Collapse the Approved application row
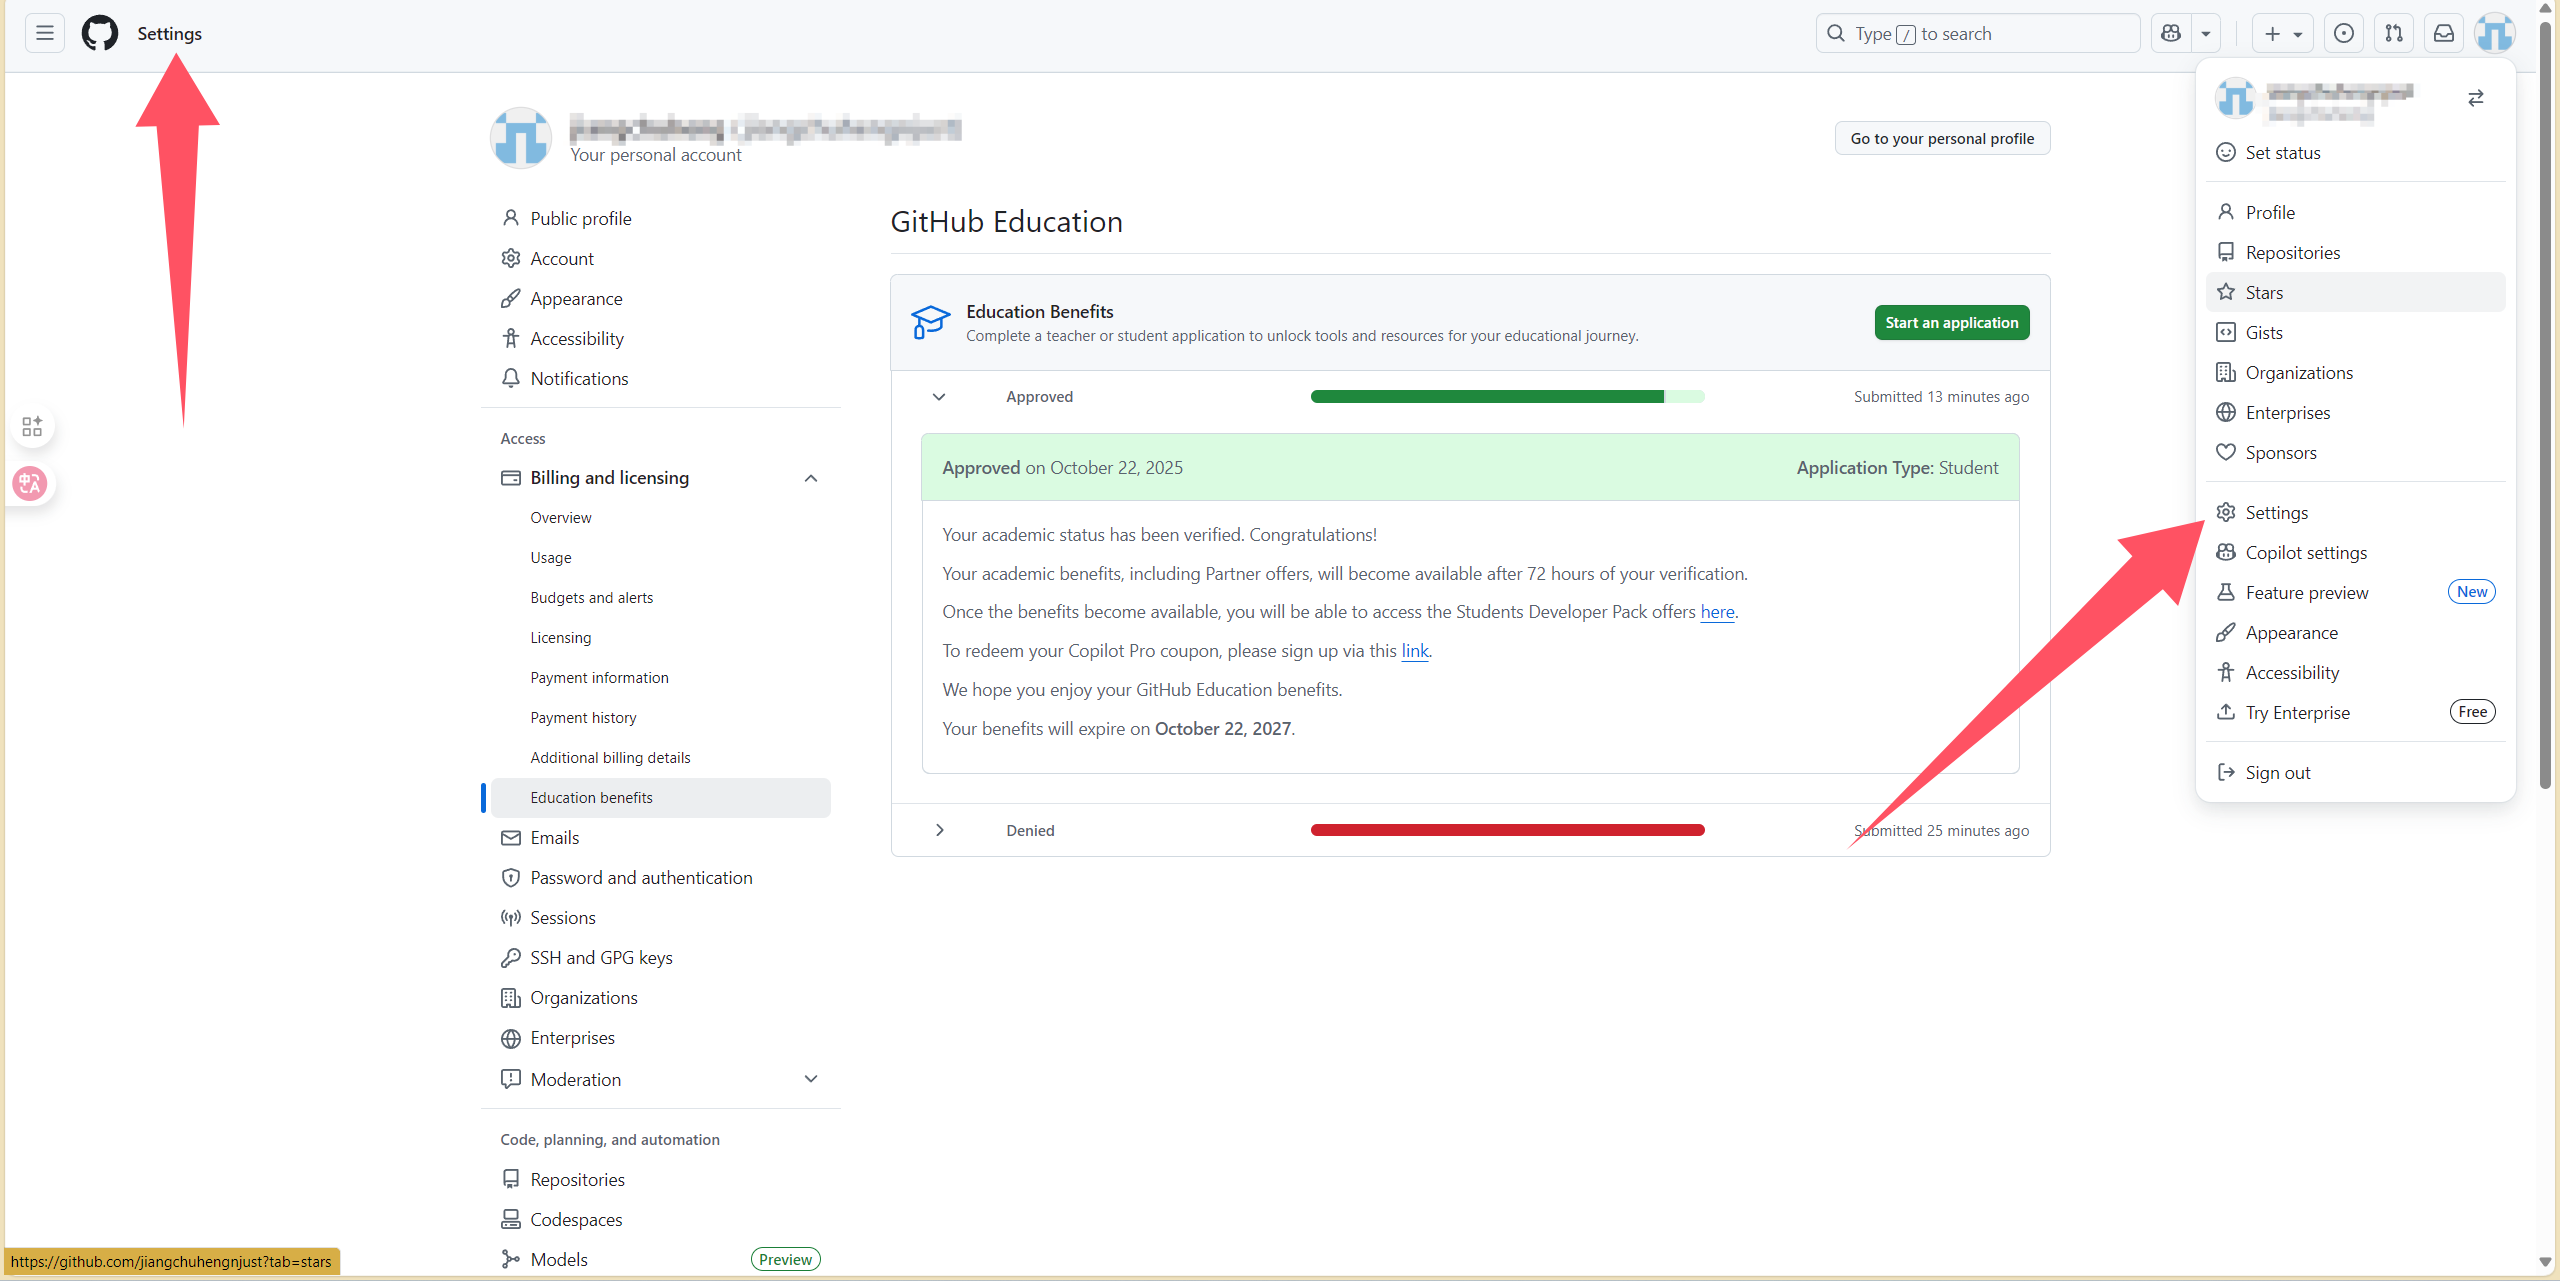 pyautogui.click(x=939, y=397)
